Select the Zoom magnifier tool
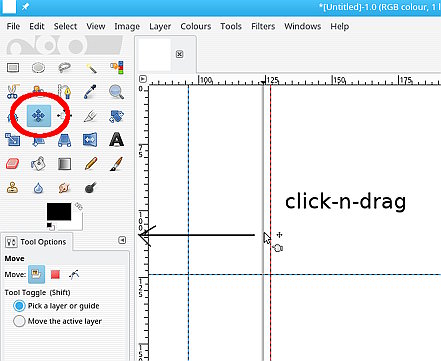 pos(116,92)
